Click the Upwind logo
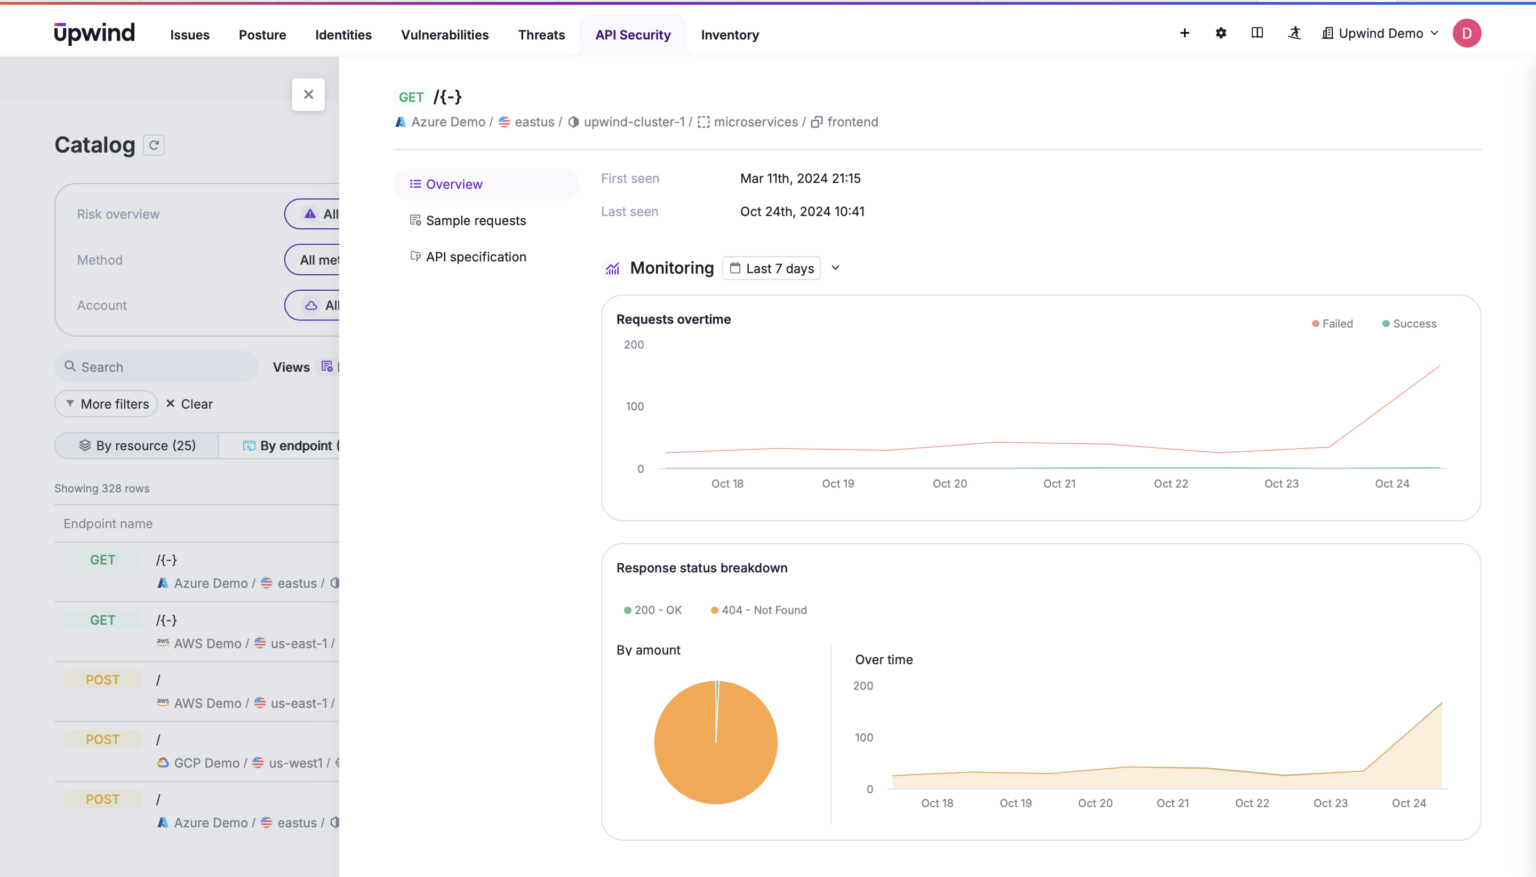Image resolution: width=1536 pixels, height=877 pixels. tap(94, 32)
